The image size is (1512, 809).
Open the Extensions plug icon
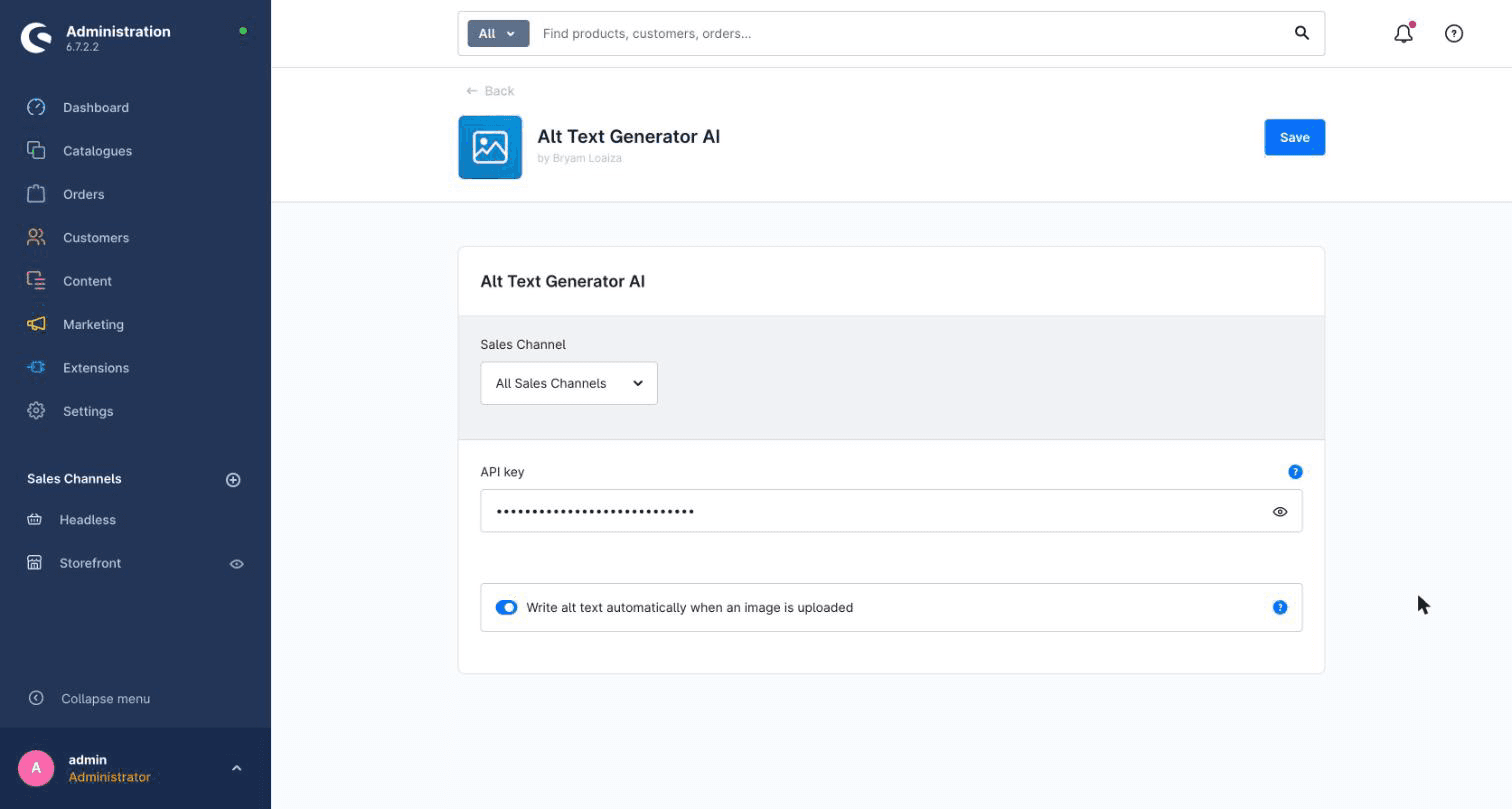click(x=36, y=367)
